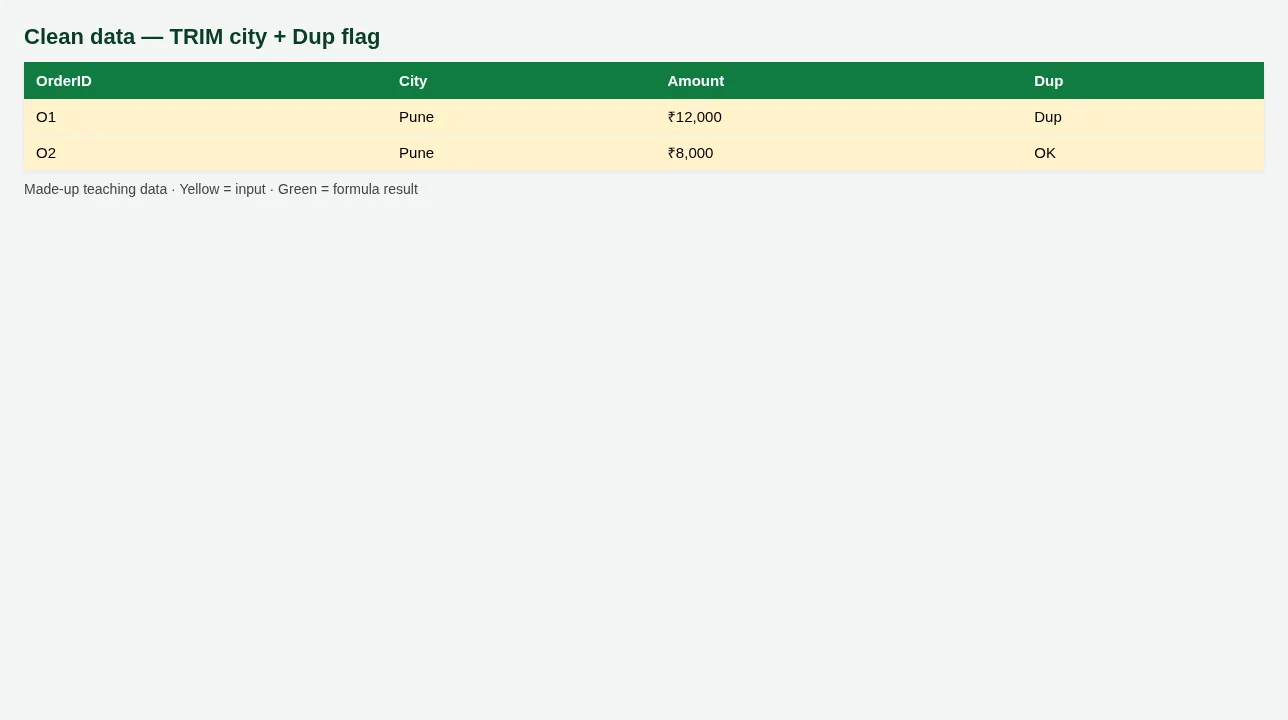Image resolution: width=1288 pixels, height=720 pixels.
Task: Select the ₹8,000 amount cell
Action: (839, 153)
